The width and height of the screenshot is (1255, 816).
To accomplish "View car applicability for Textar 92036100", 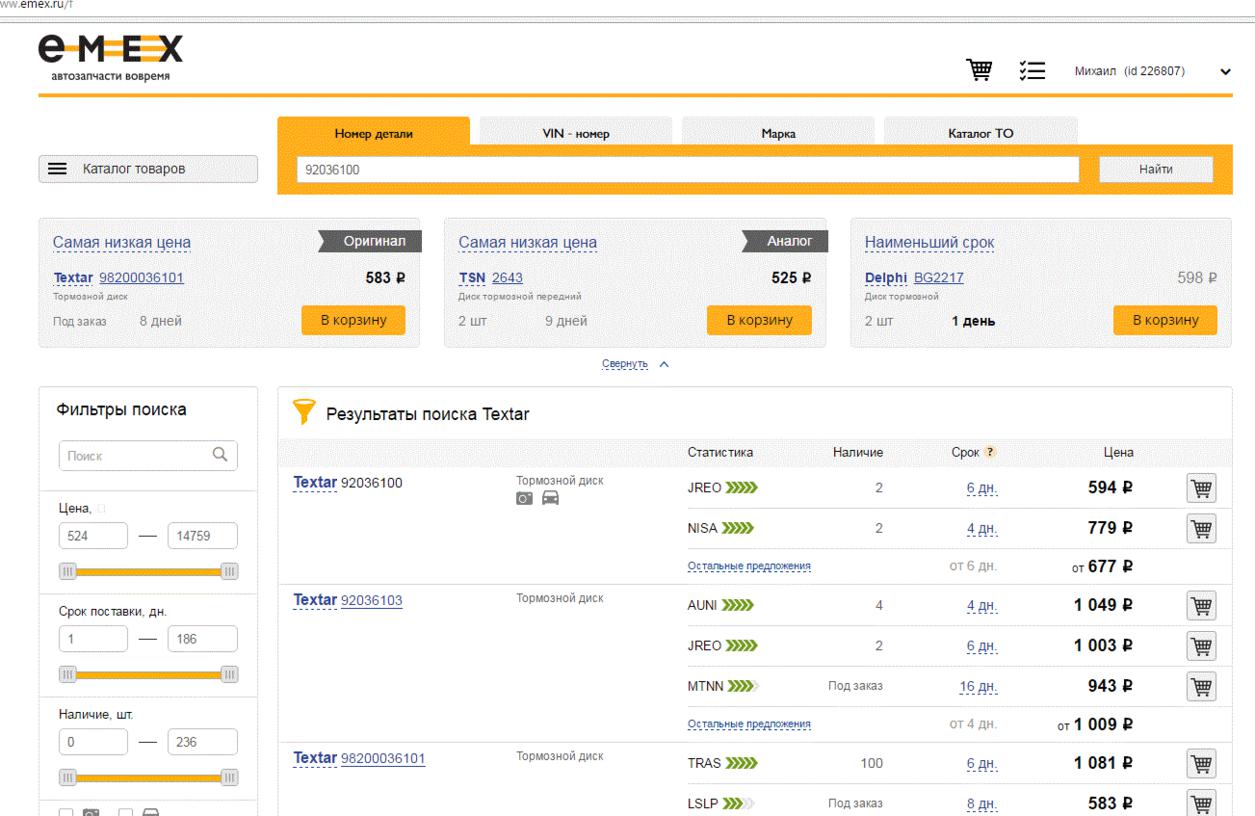I will (550, 499).
